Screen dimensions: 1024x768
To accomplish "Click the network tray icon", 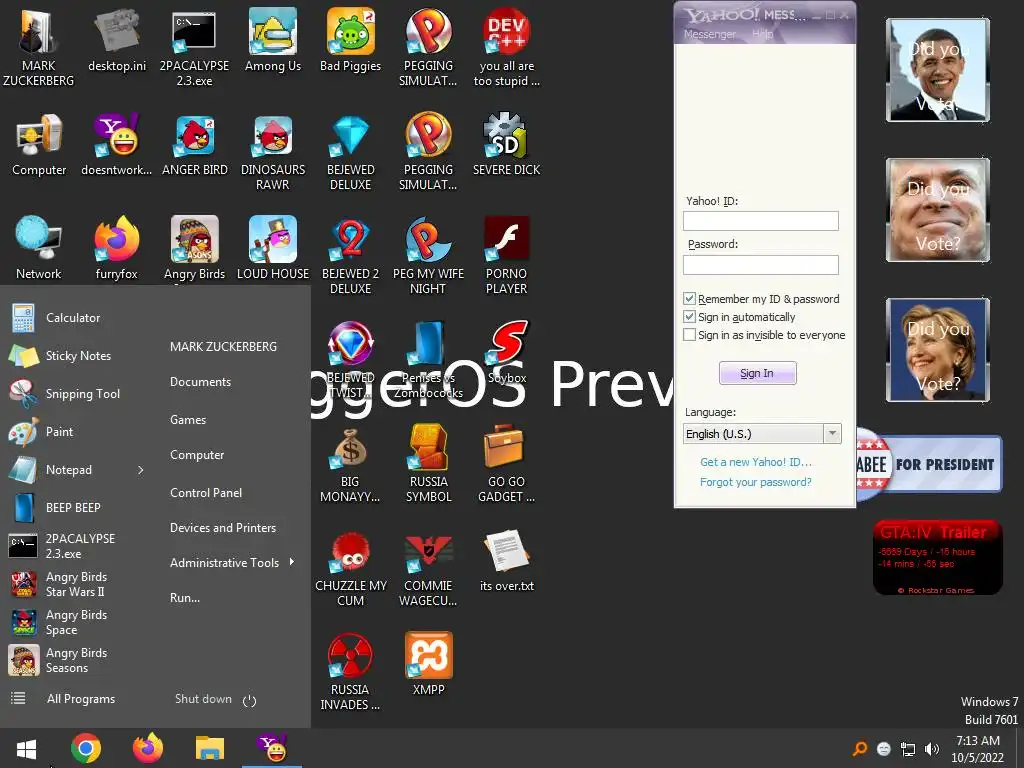I will coord(908,749).
